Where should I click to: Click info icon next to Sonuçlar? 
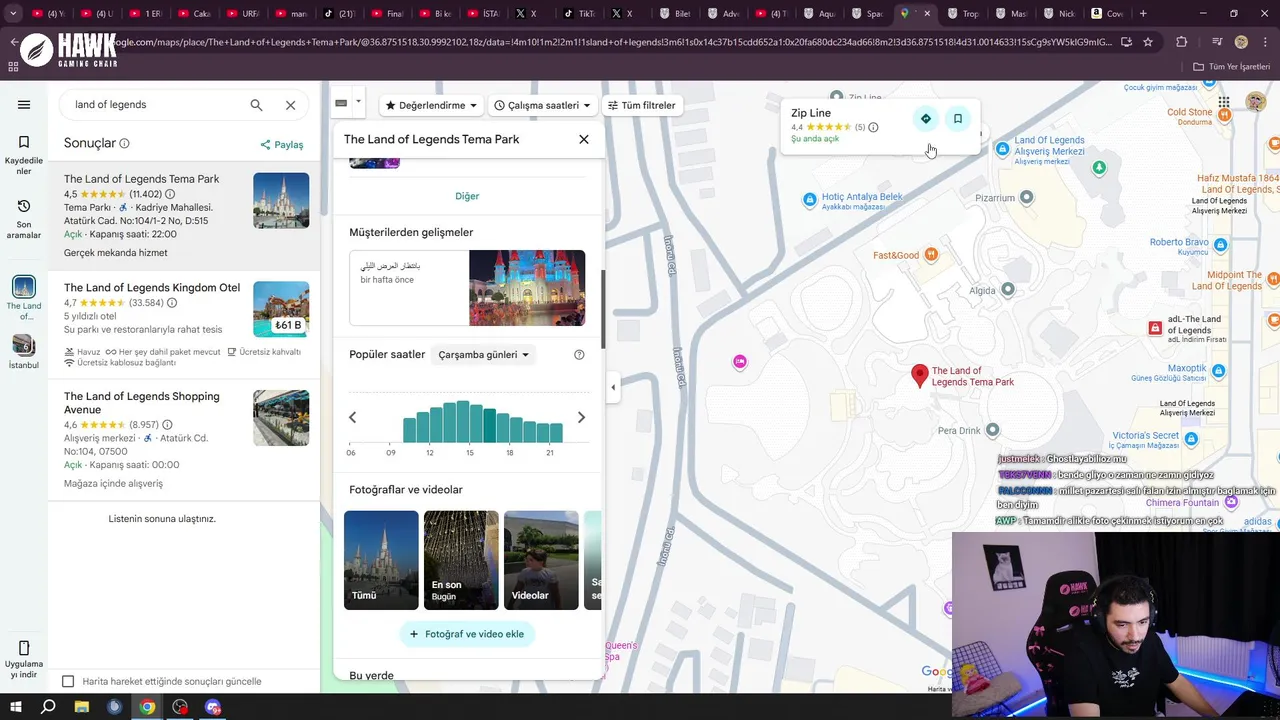tap(124, 143)
